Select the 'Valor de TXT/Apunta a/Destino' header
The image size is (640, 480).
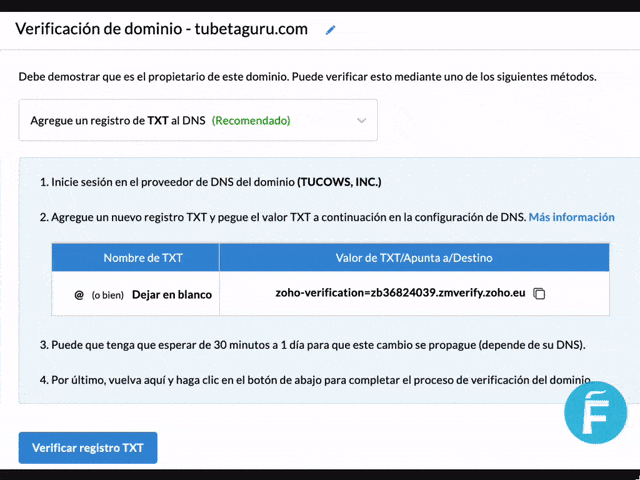[414, 258]
